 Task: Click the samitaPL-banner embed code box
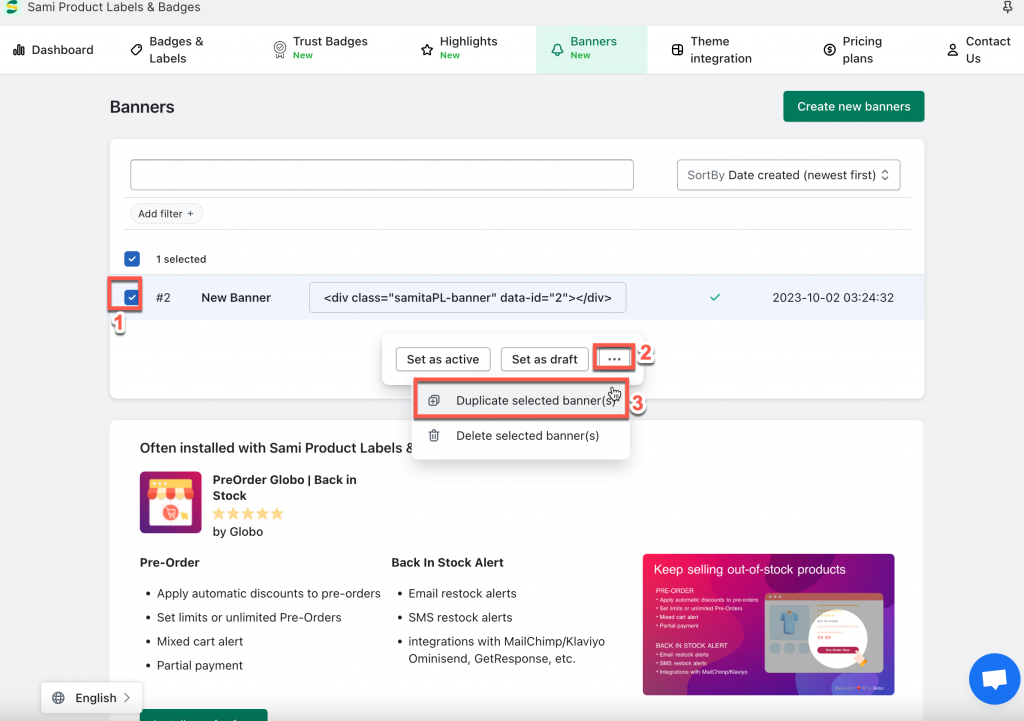[x=468, y=298]
